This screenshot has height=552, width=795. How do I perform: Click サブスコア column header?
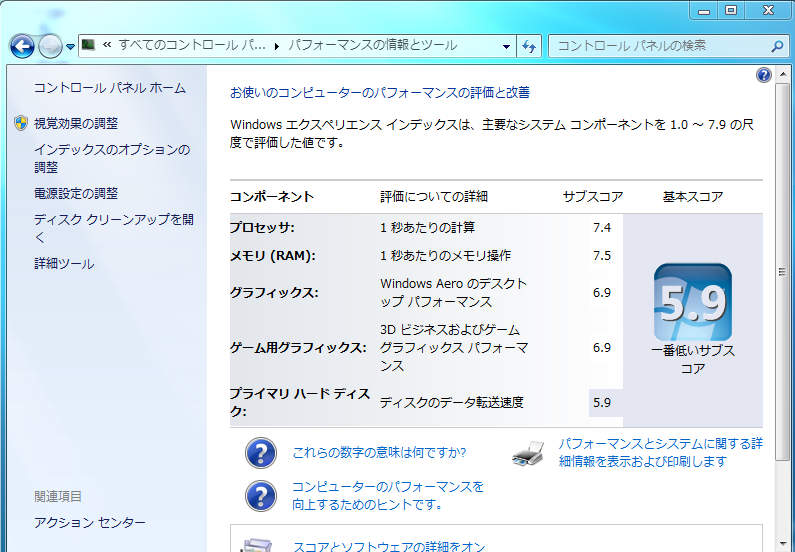[x=593, y=197]
